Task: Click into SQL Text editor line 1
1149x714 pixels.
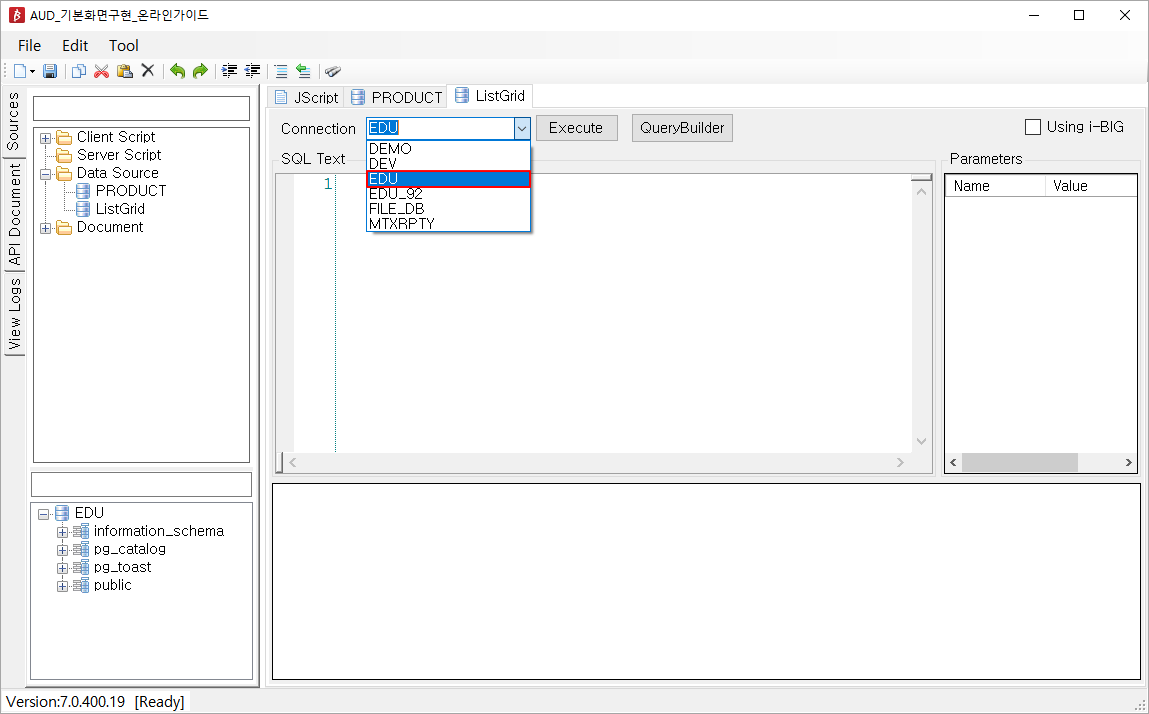Action: click(623, 183)
